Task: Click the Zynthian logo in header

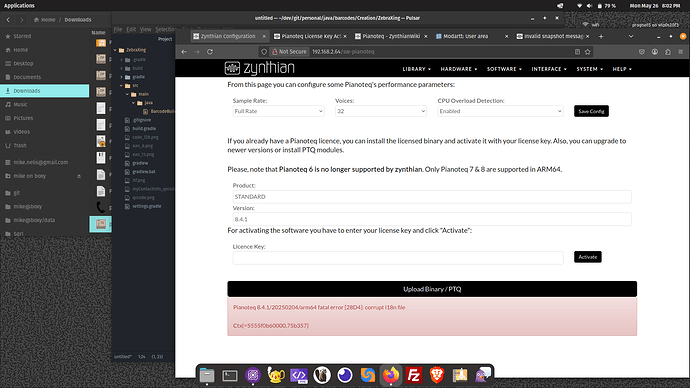Action: pos(259,68)
